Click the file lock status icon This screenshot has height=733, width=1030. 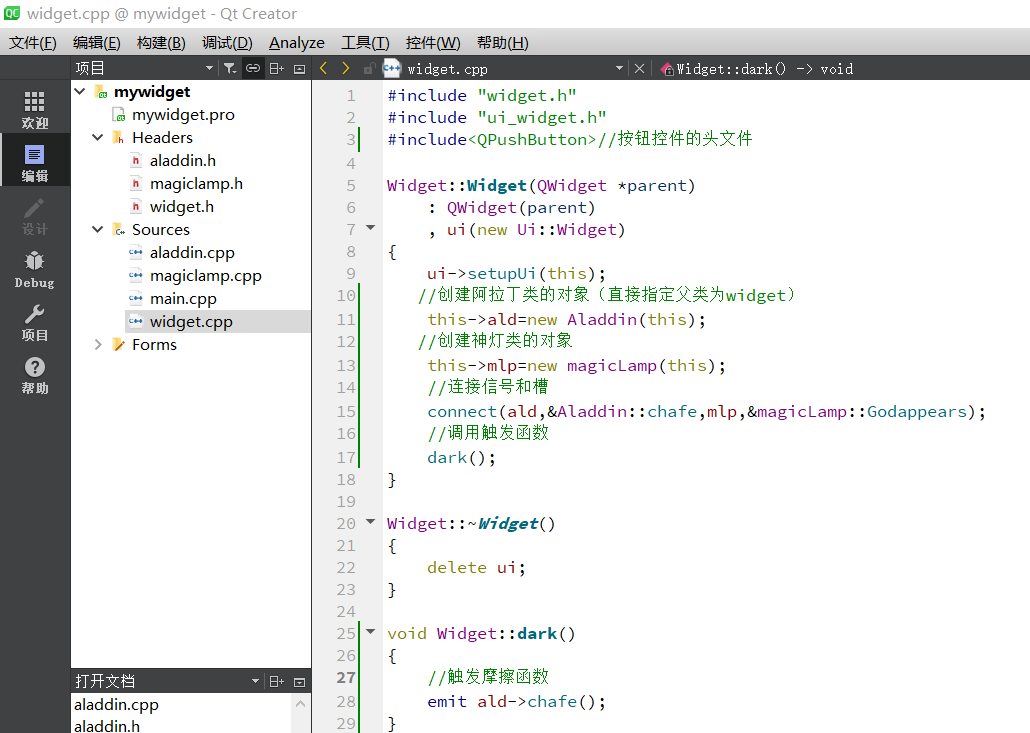point(369,68)
